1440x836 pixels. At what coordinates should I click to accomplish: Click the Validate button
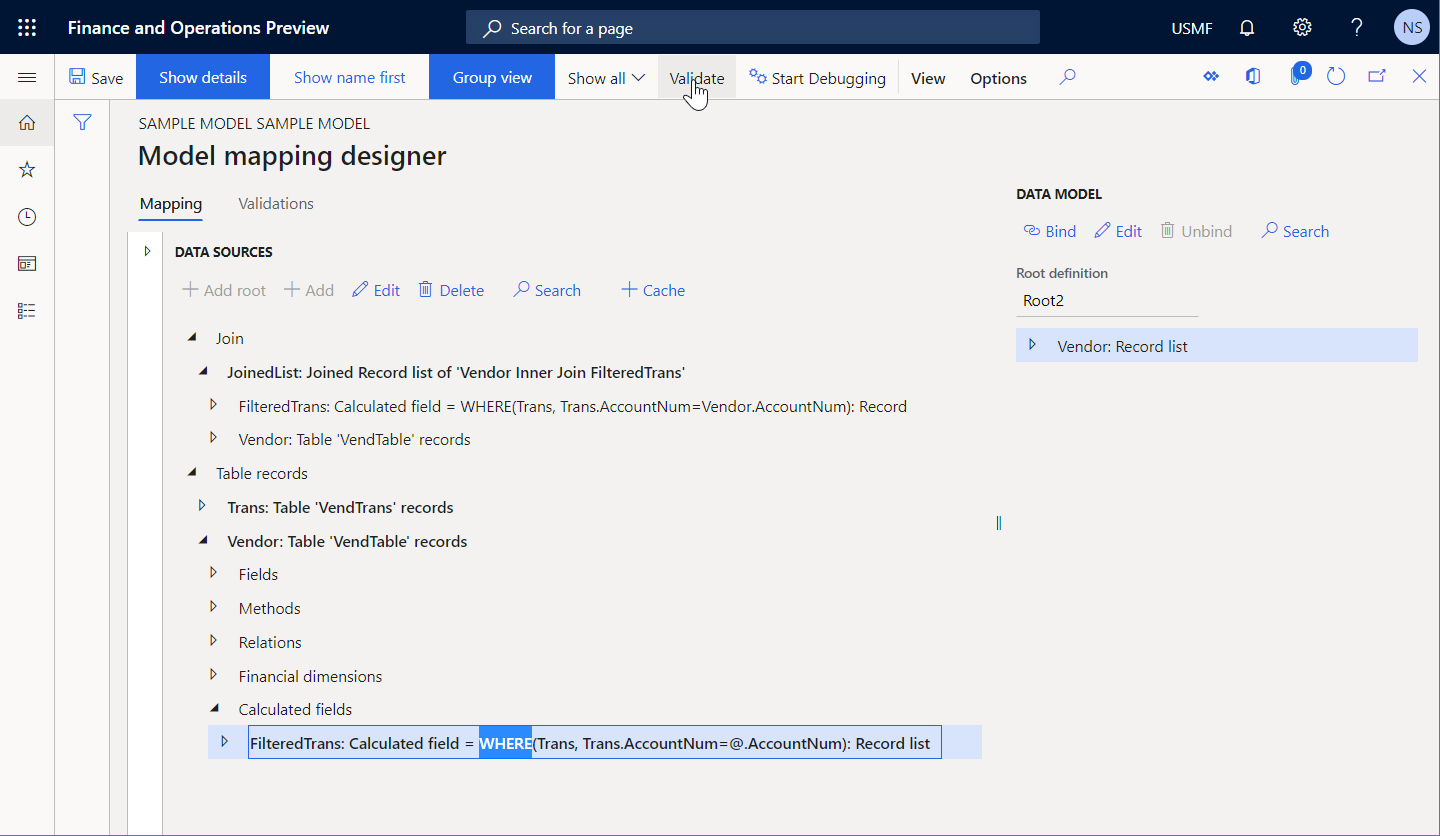click(x=696, y=77)
